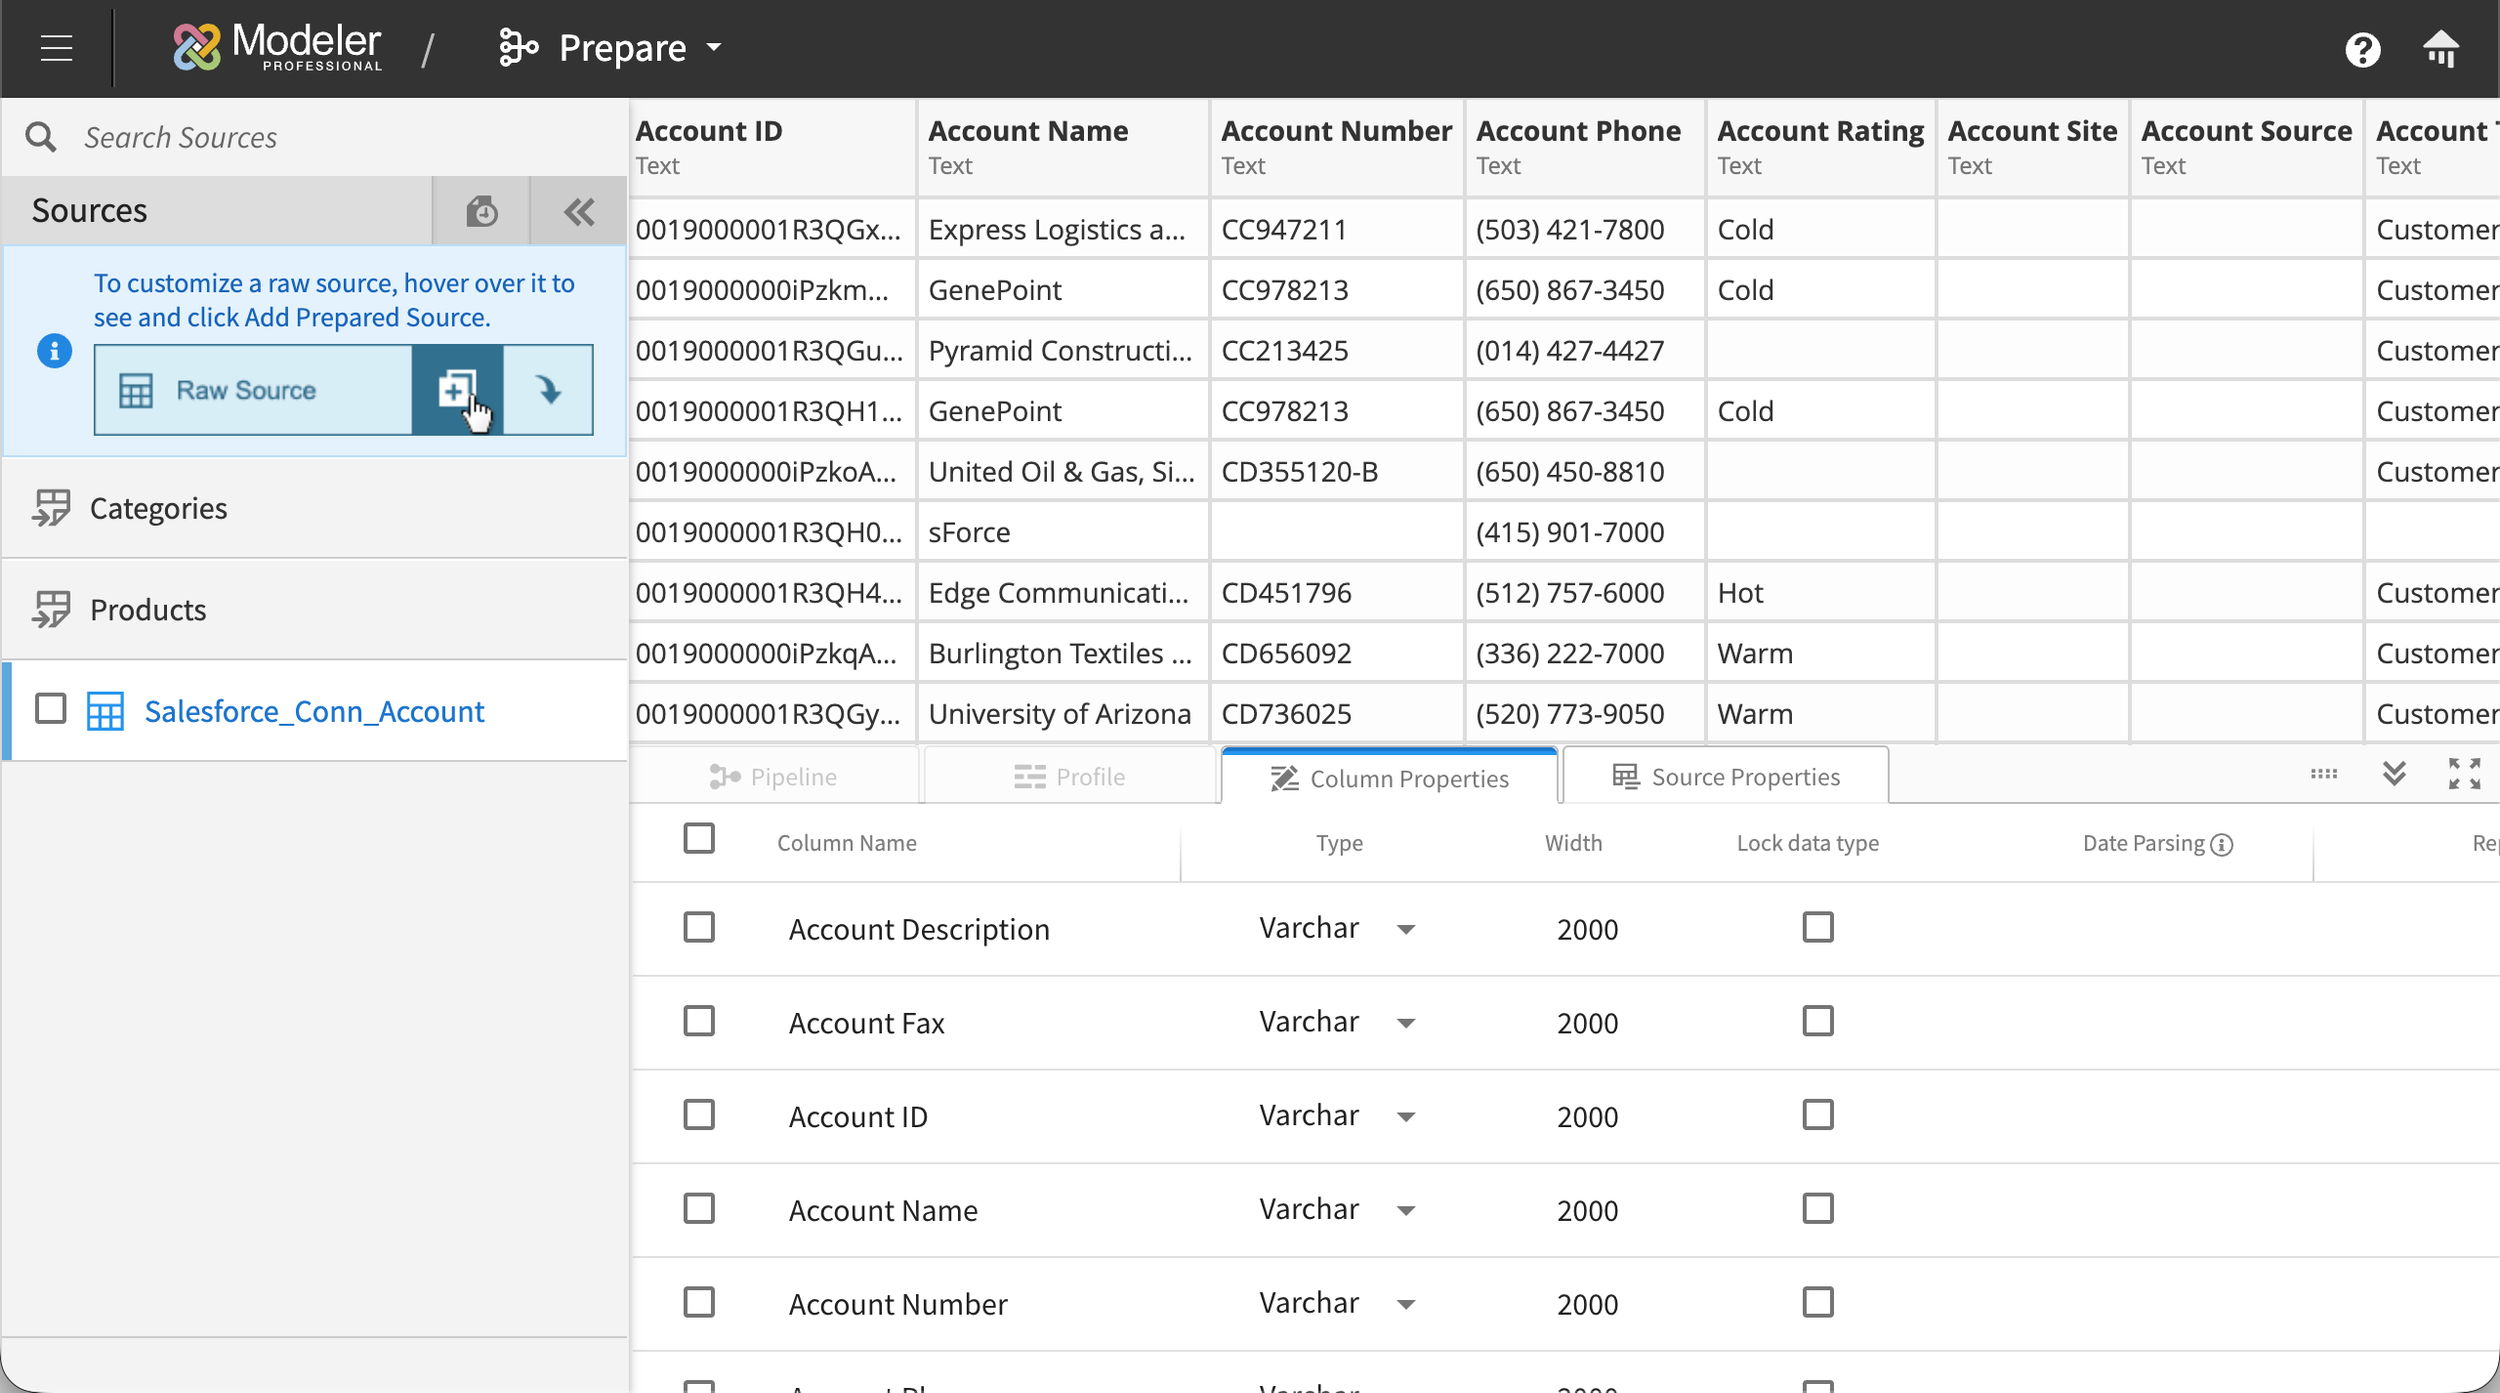Click the scheduled refresh icon beside Sources
Image resolution: width=2500 pixels, height=1393 pixels.
482,212
